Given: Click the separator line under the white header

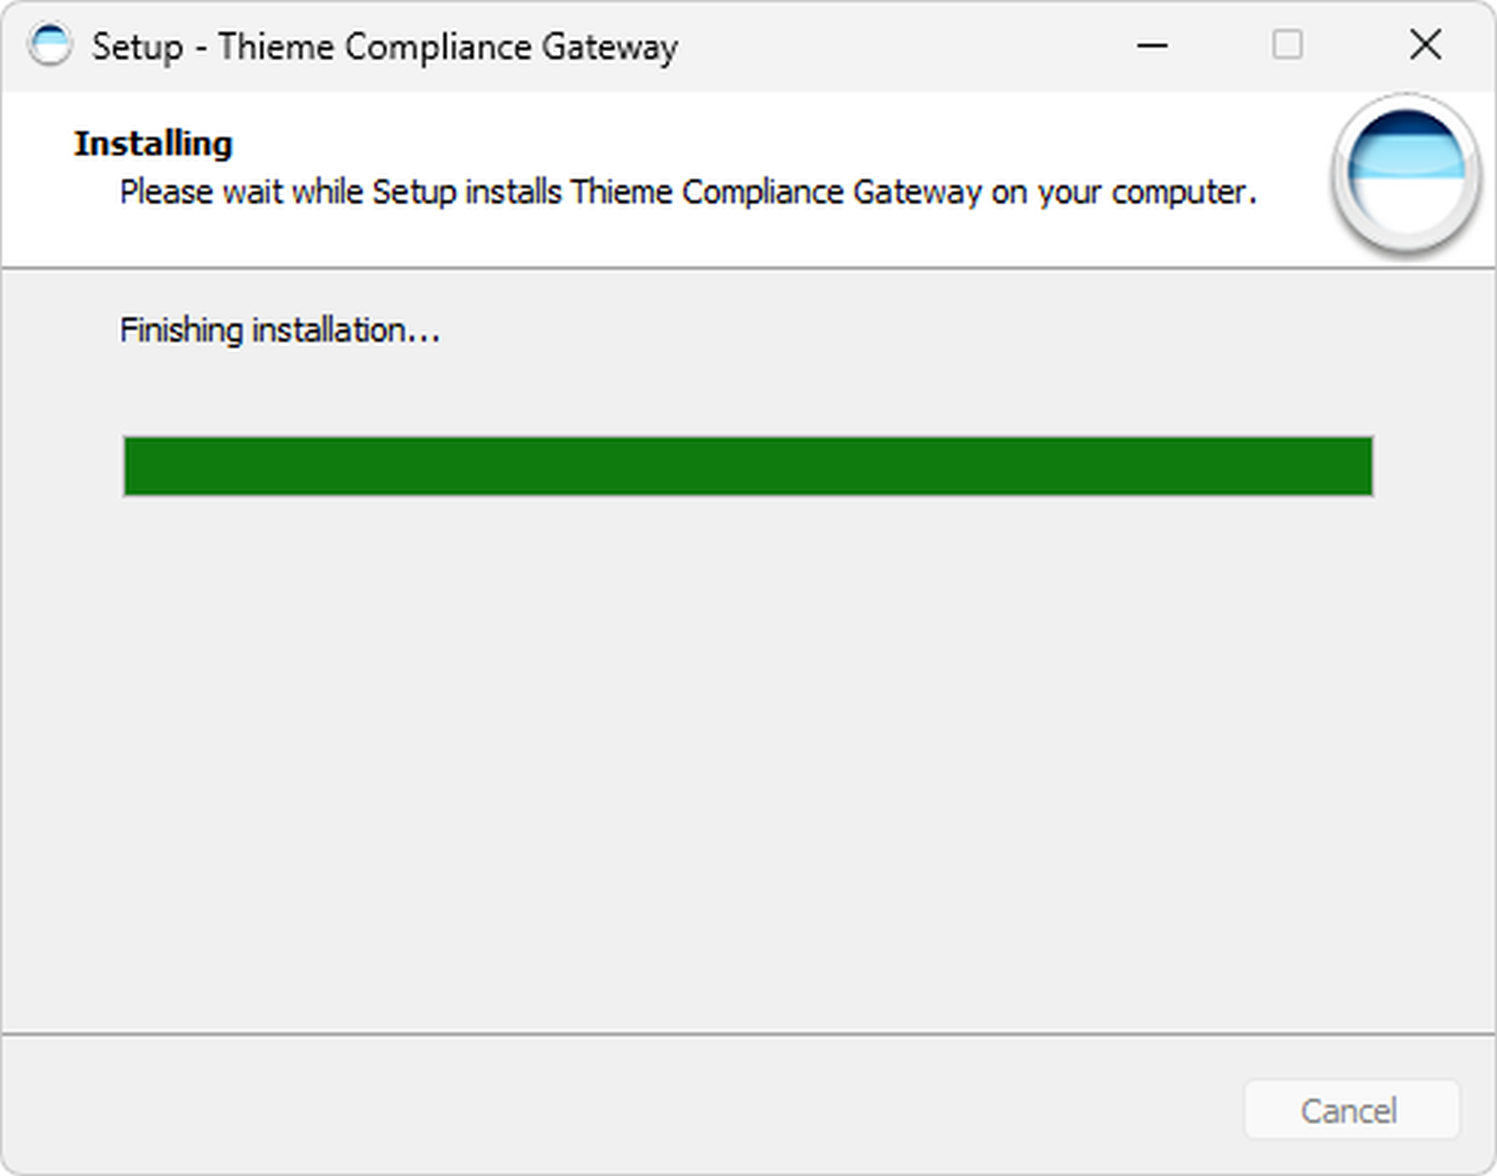Looking at the screenshot, I should (x=748, y=267).
